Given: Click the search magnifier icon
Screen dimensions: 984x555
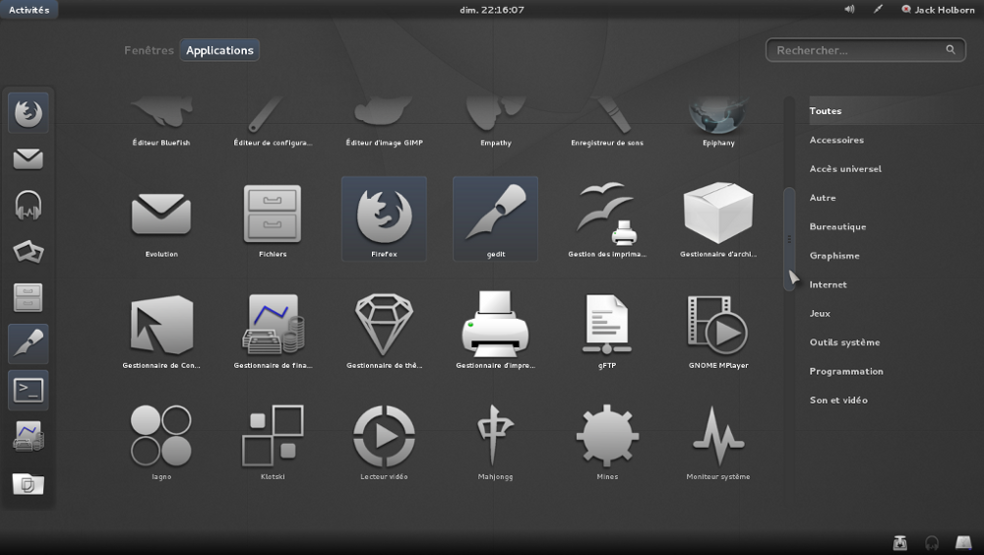Looking at the screenshot, I should 950,50.
